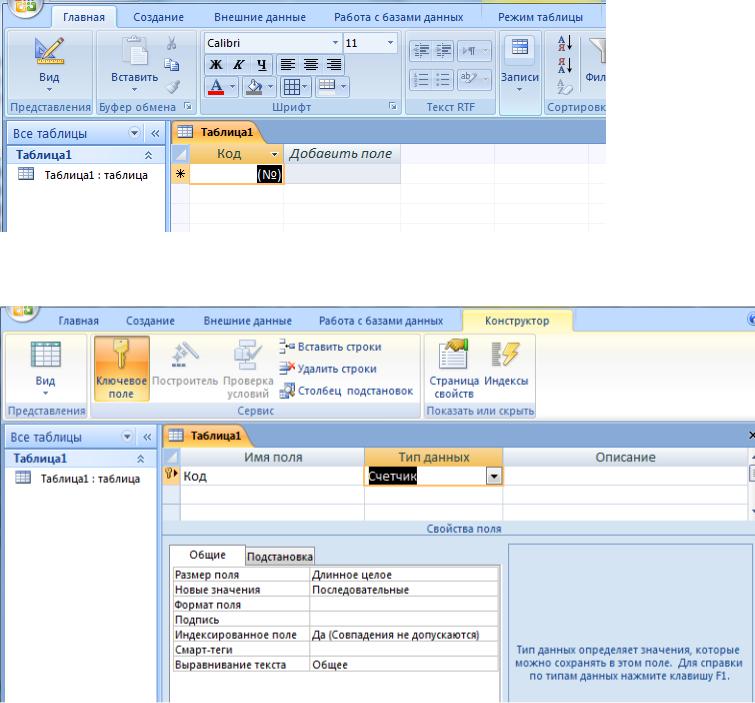Viewport: 755px width, 703px height.
Task: Apply the red font color A
Action: 216,87
